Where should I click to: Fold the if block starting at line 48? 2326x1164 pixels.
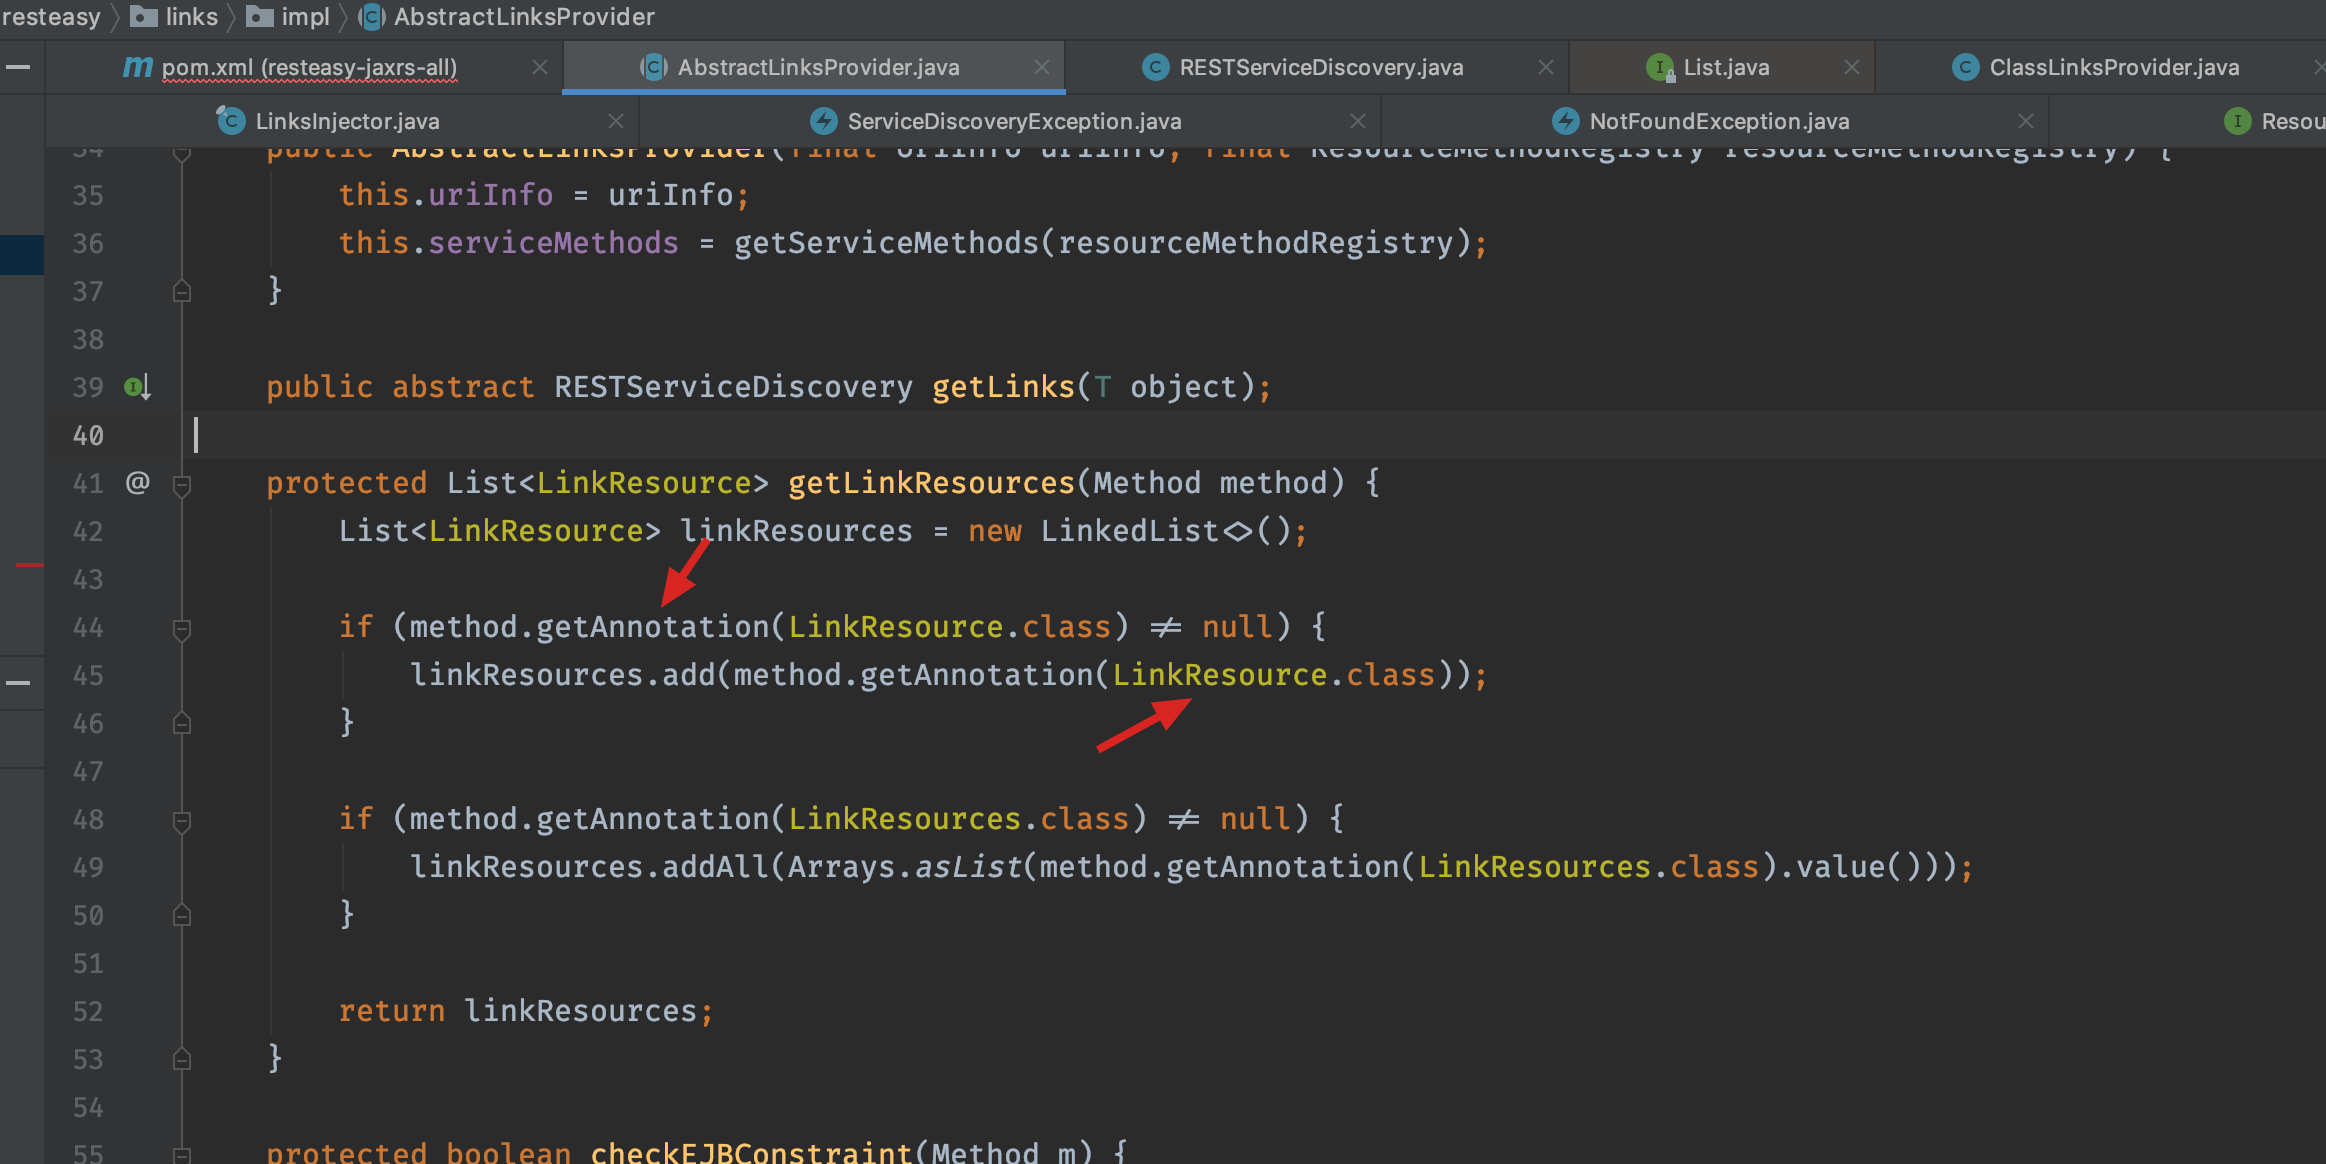pyautogui.click(x=182, y=821)
